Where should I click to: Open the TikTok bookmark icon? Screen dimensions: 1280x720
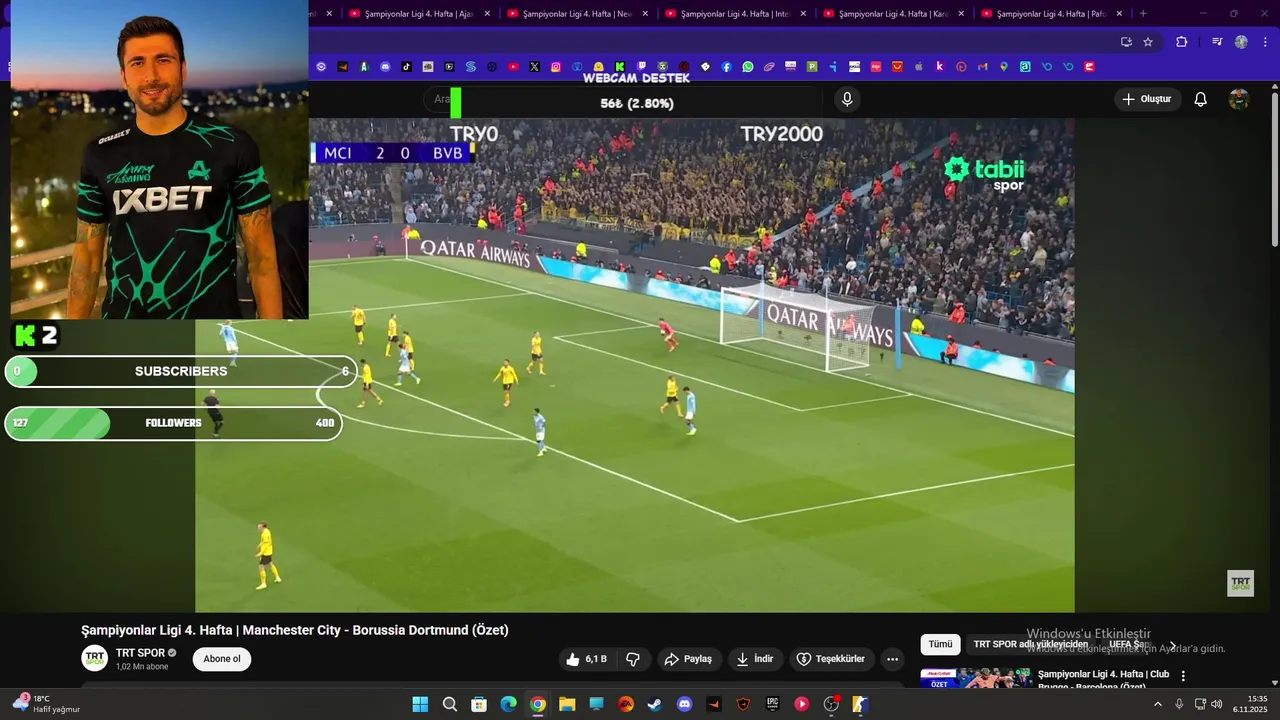pos(407,67)
